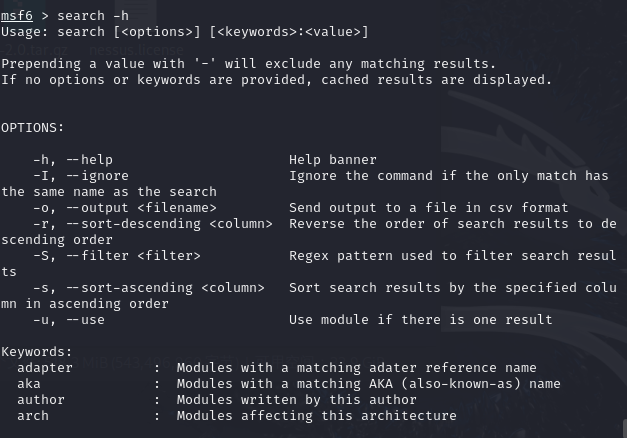Click the msf6 prompt text
627x438 pixels.
tap(17, 16)
